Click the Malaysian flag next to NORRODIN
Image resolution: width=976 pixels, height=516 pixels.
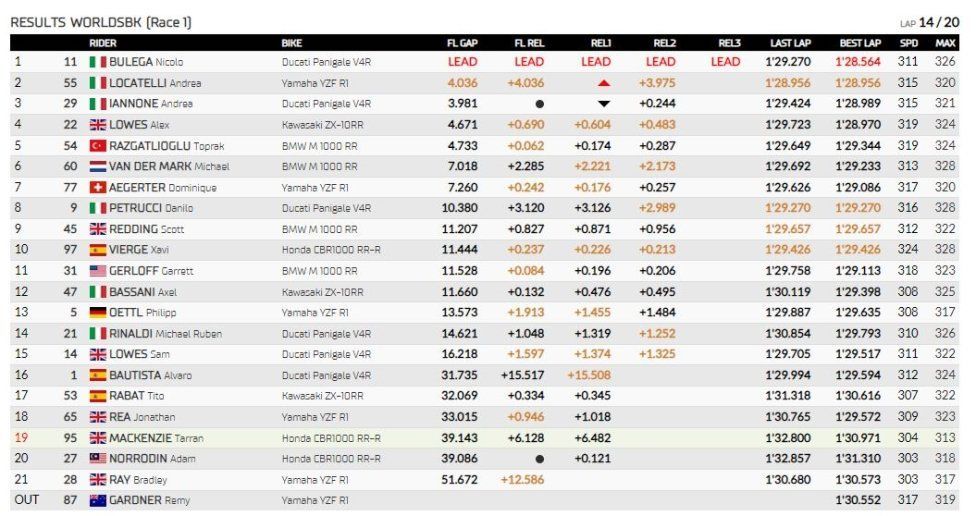pyautogui.click(x=98, y=459)
